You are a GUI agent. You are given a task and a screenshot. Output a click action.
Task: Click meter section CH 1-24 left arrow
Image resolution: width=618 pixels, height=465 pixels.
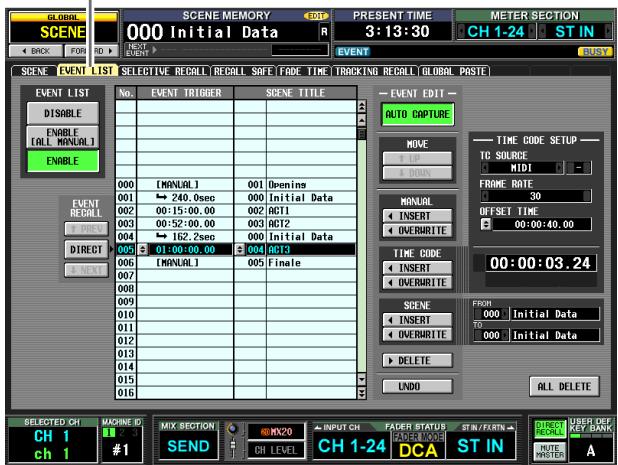coord(461,31)
